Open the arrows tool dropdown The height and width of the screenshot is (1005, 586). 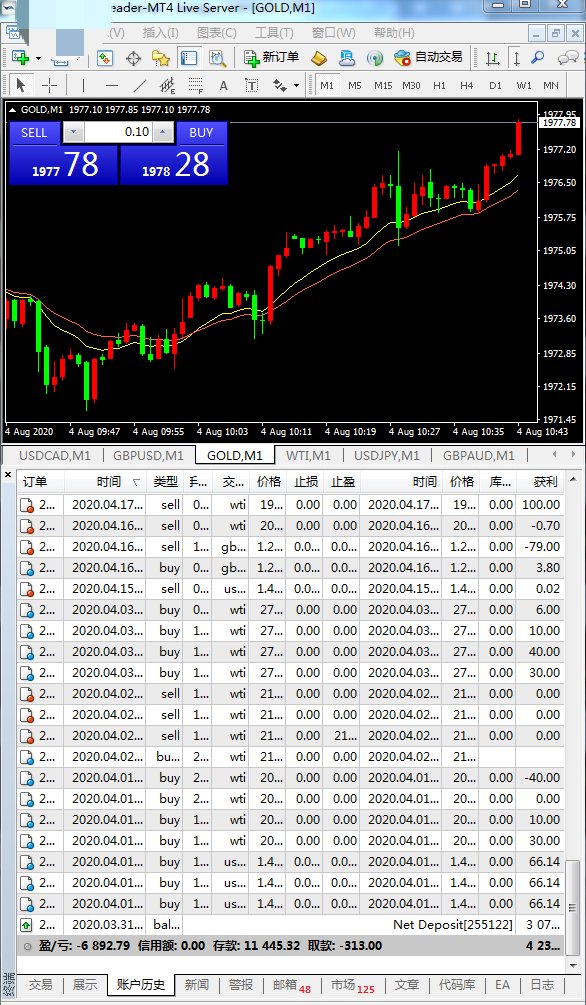pos(296,85)
